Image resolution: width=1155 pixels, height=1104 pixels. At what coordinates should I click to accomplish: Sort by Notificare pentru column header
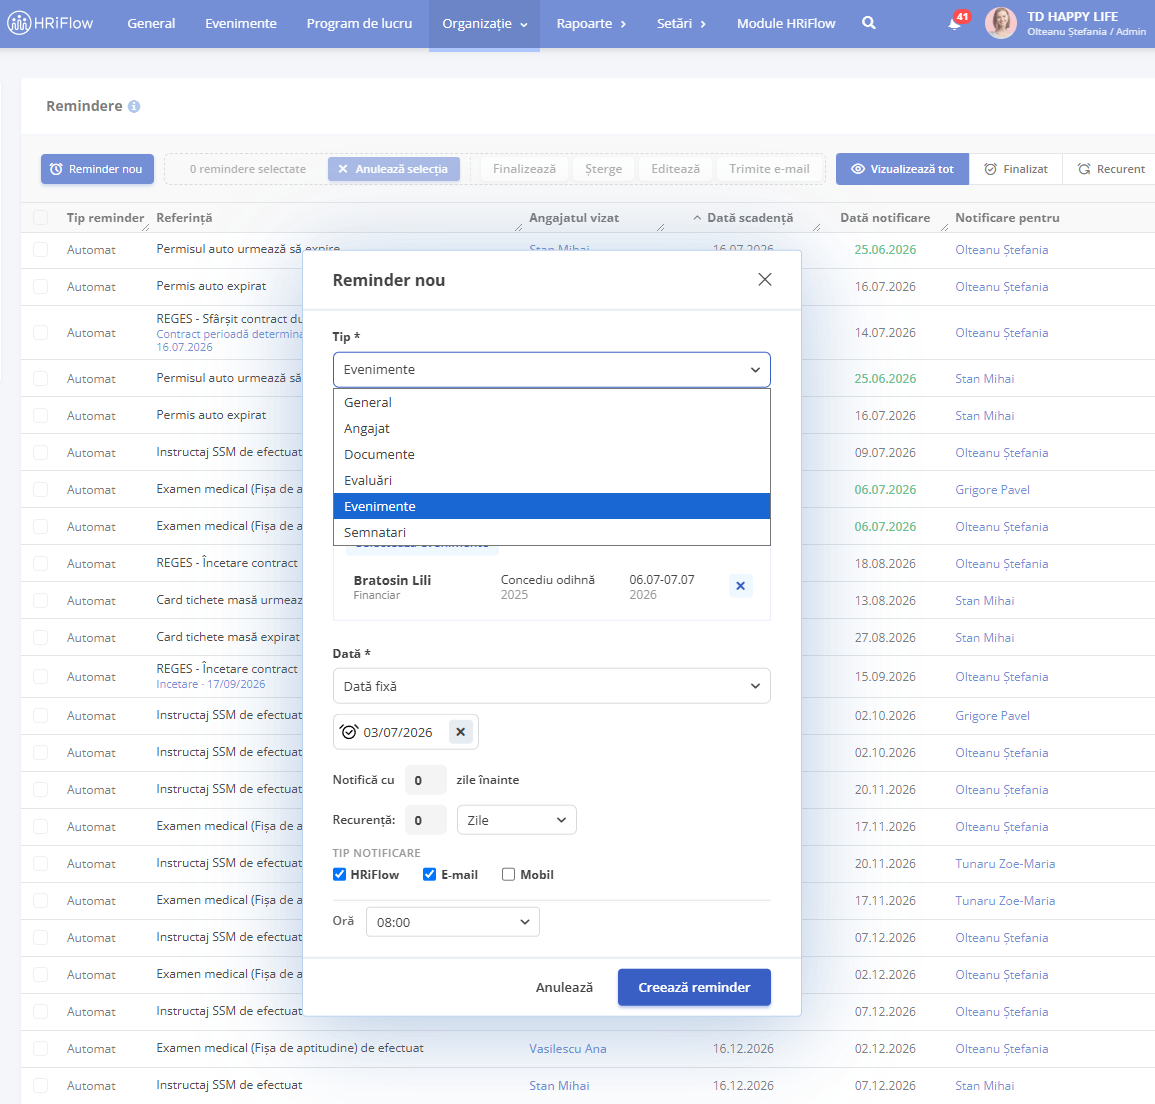point(1007,218)
